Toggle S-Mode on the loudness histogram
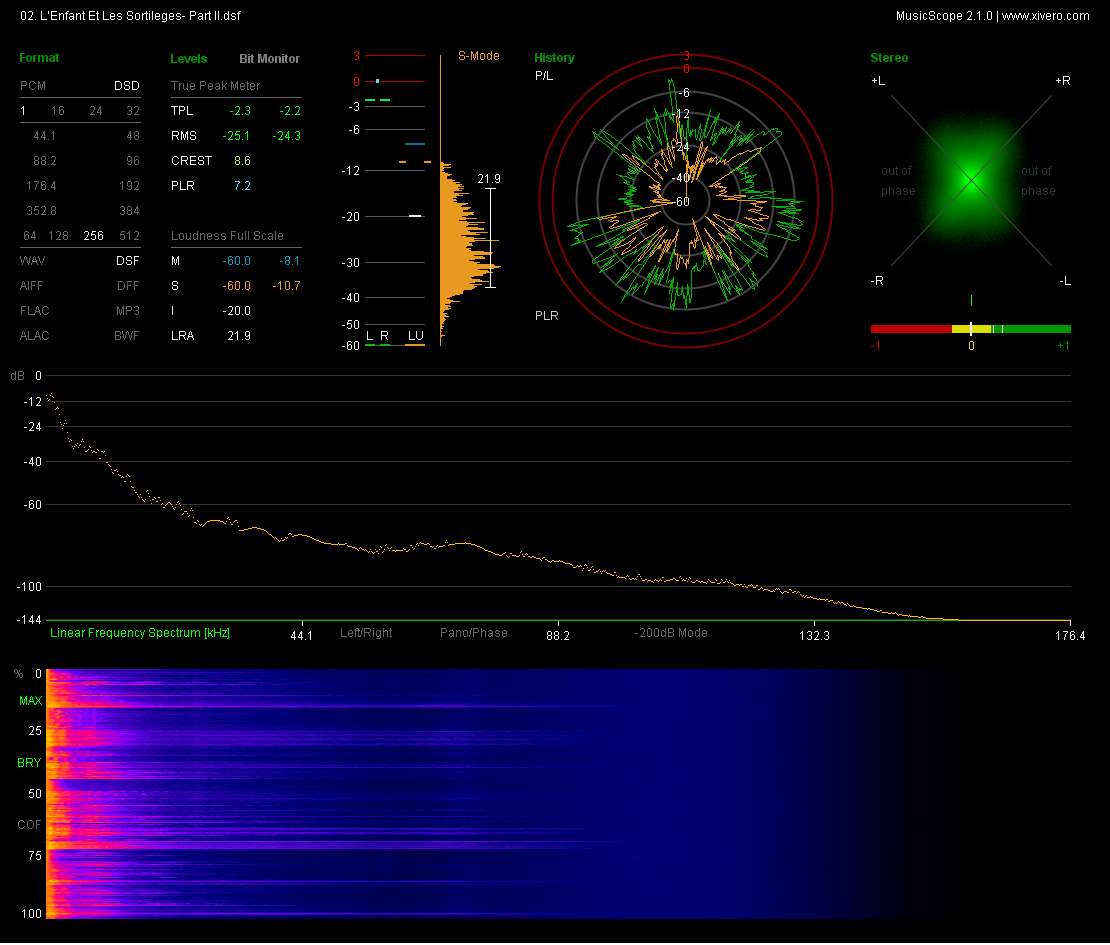1110x945 pixels. [479, 56]
